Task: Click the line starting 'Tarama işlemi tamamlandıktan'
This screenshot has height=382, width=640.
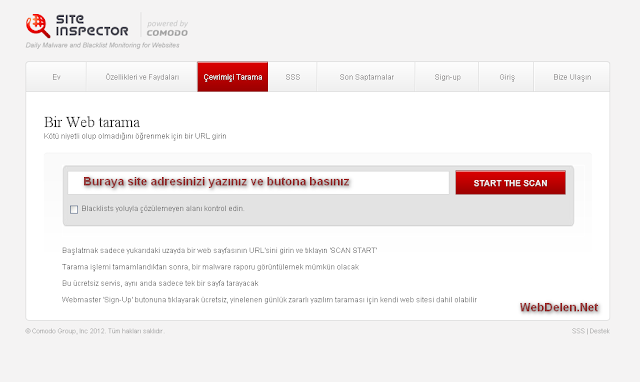Action: (210, 267)
